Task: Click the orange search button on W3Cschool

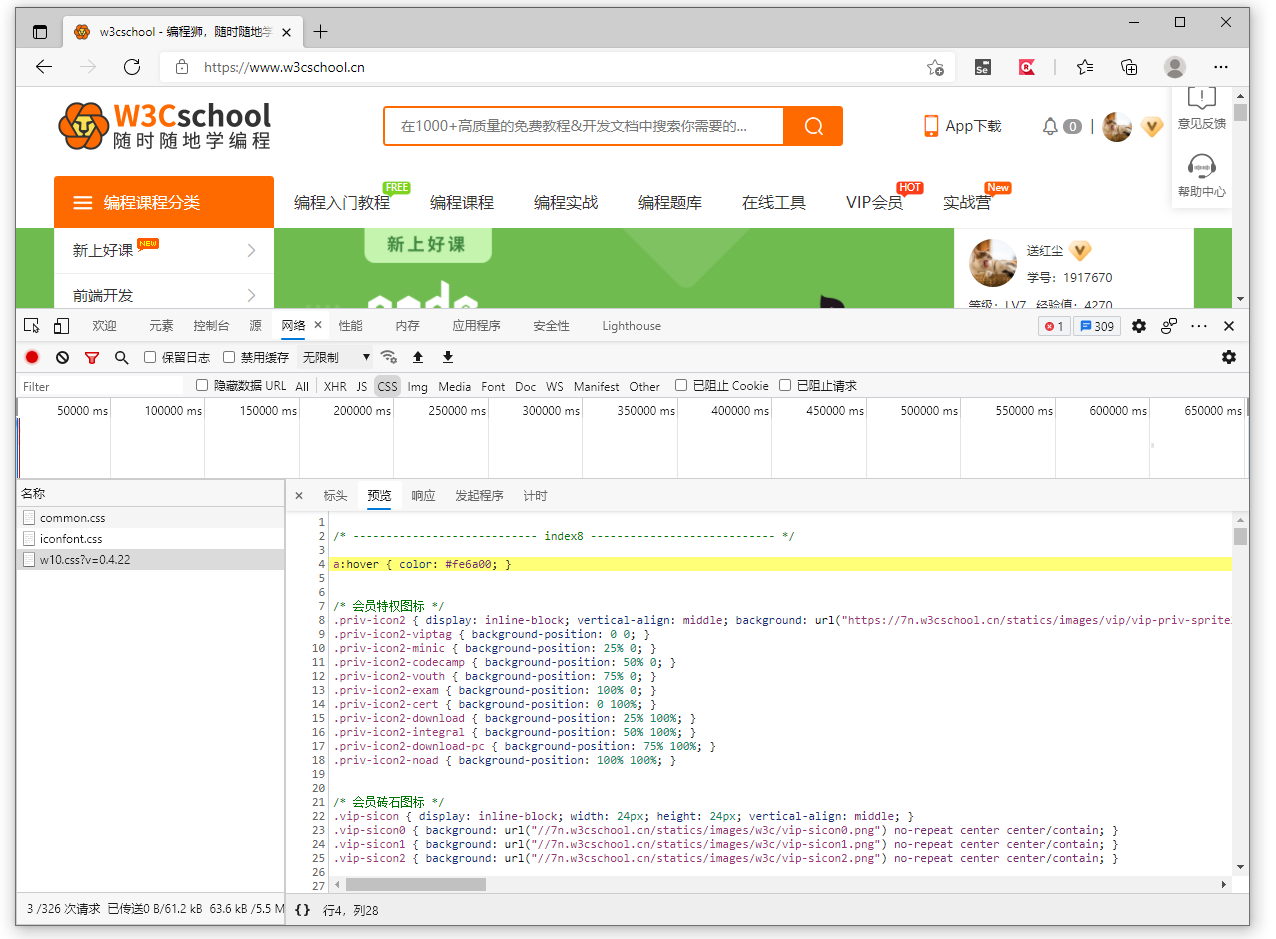Action: [x=813, y=126]
